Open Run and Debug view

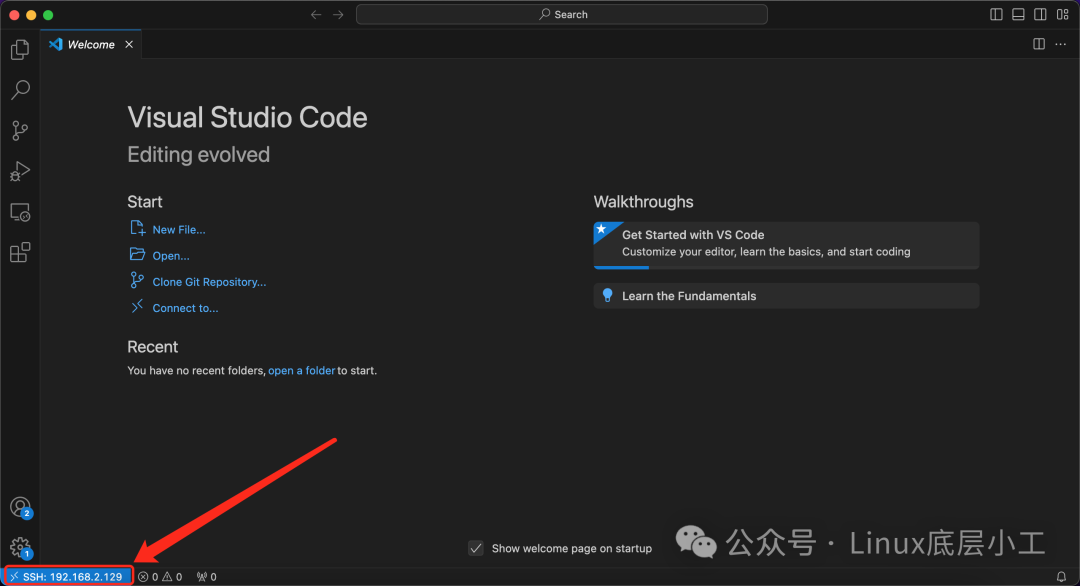click(20, 171)
